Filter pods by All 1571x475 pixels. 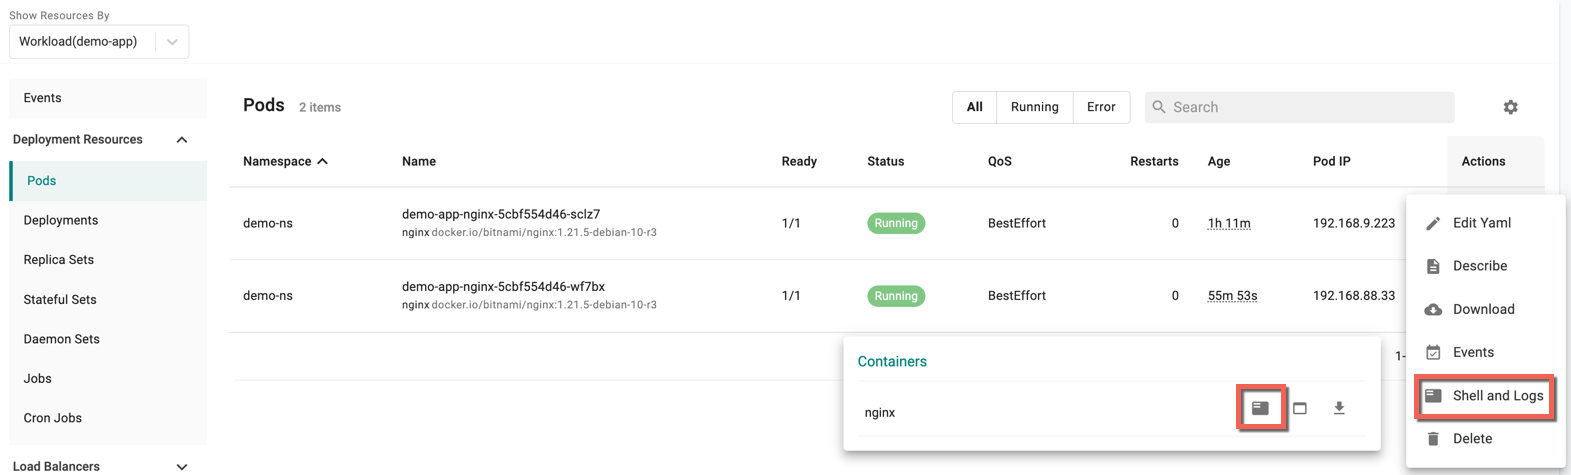pos(975,107)
